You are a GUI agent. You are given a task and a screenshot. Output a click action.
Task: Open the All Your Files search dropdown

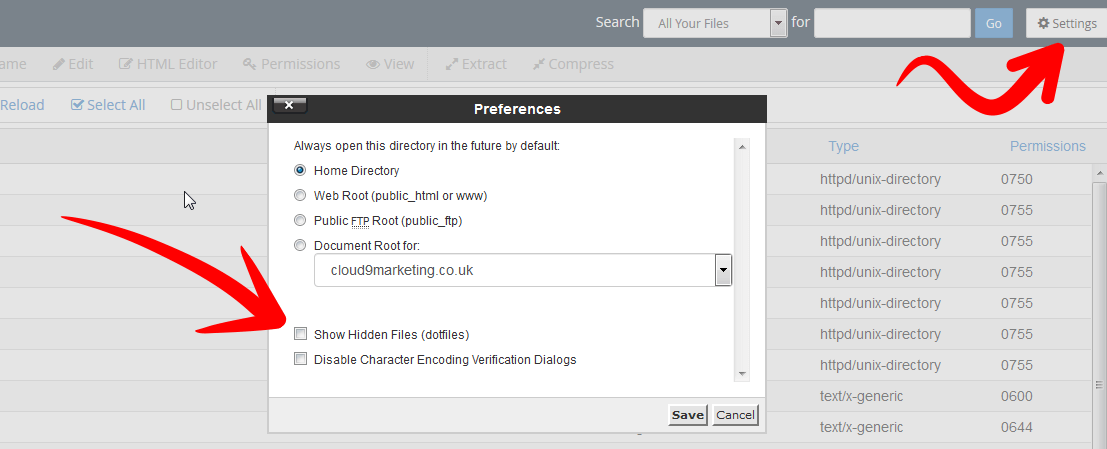[779, 23]
